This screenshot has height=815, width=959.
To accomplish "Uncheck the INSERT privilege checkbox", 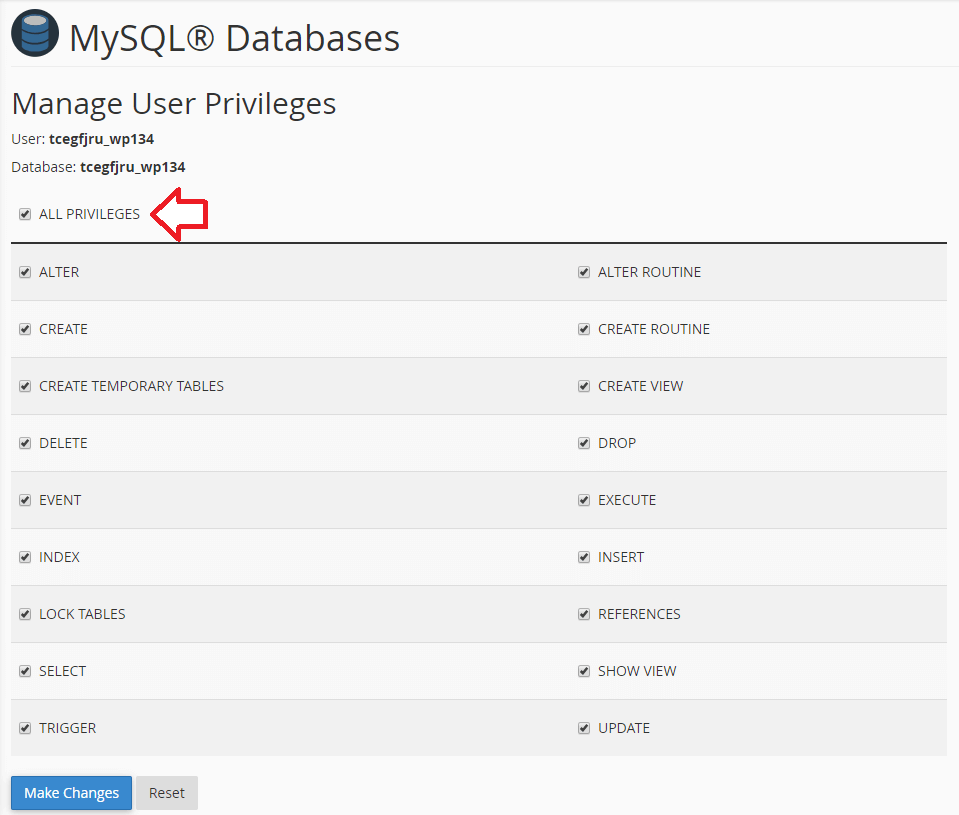I will tap(584, 557).
